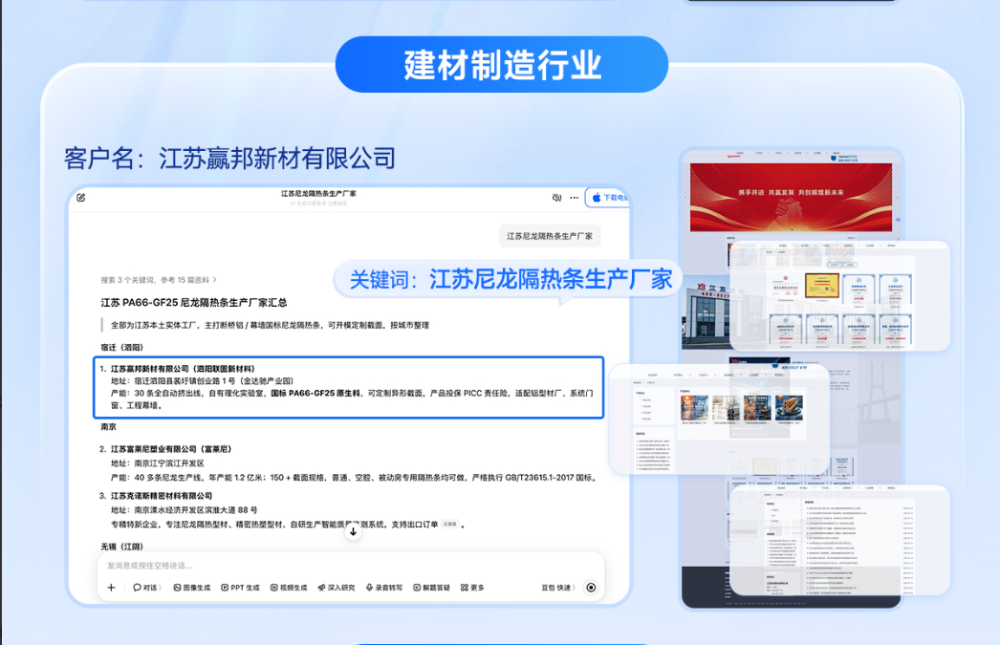Viewport: 1000px width, 645px height.
Task: Click the small citation tag after 支持出口订单
Action: pyautogui.click(x=450, y=524)
